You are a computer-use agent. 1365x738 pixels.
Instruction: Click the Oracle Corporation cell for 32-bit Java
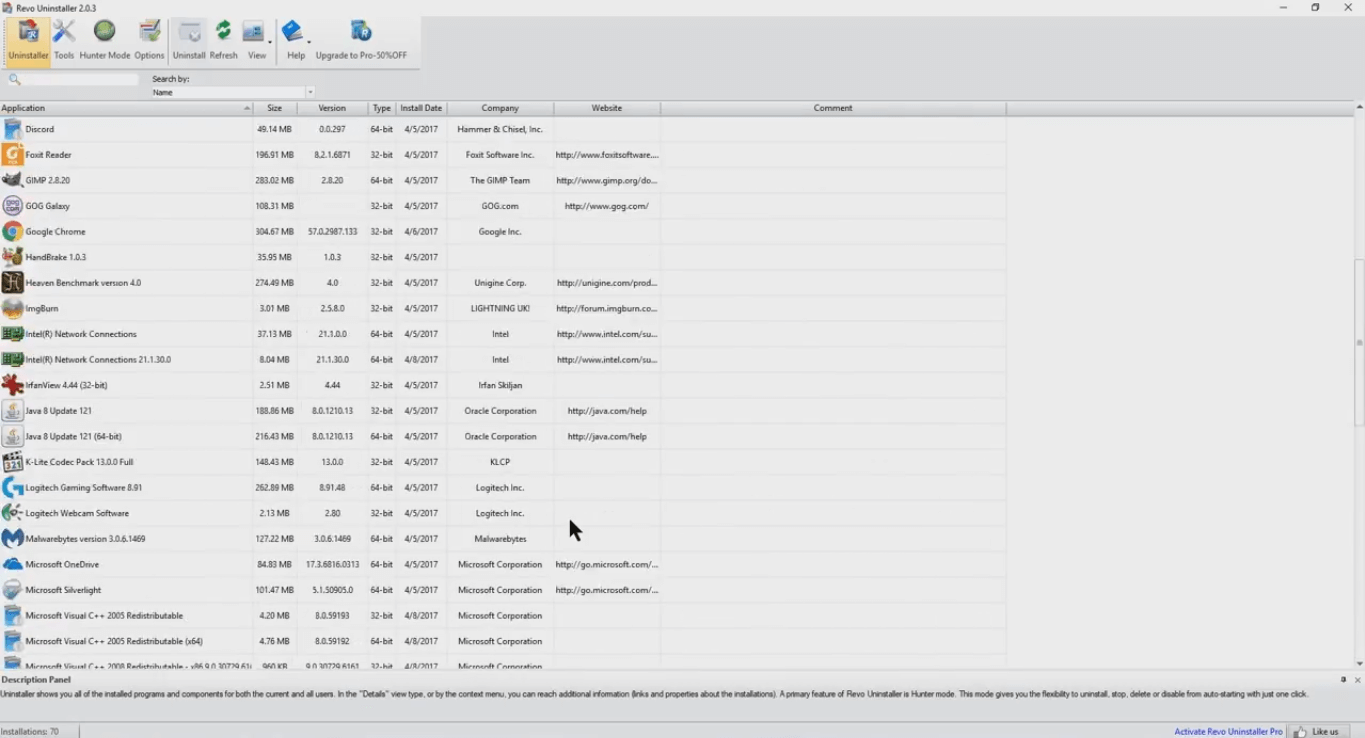click(x=500, y=411)
